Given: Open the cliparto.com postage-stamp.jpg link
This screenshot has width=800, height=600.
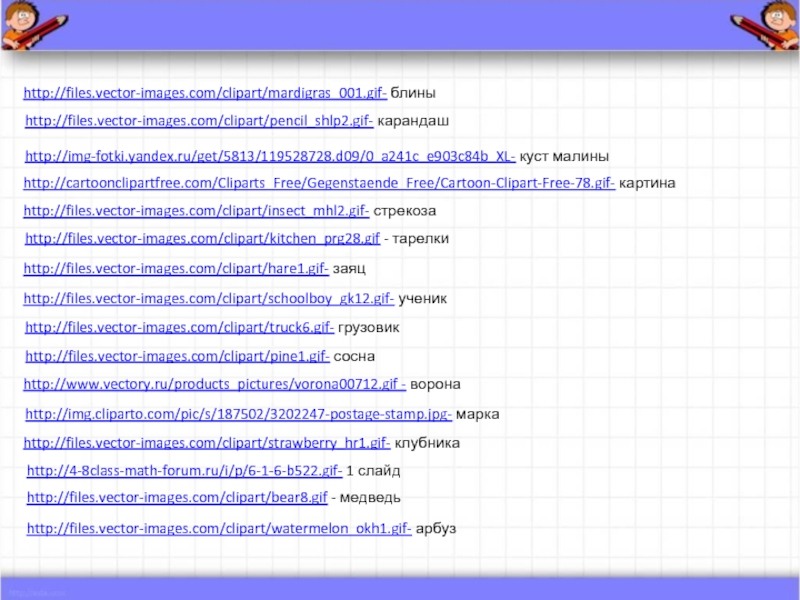Looking at the screenshot, I should [x=238, y=414].
